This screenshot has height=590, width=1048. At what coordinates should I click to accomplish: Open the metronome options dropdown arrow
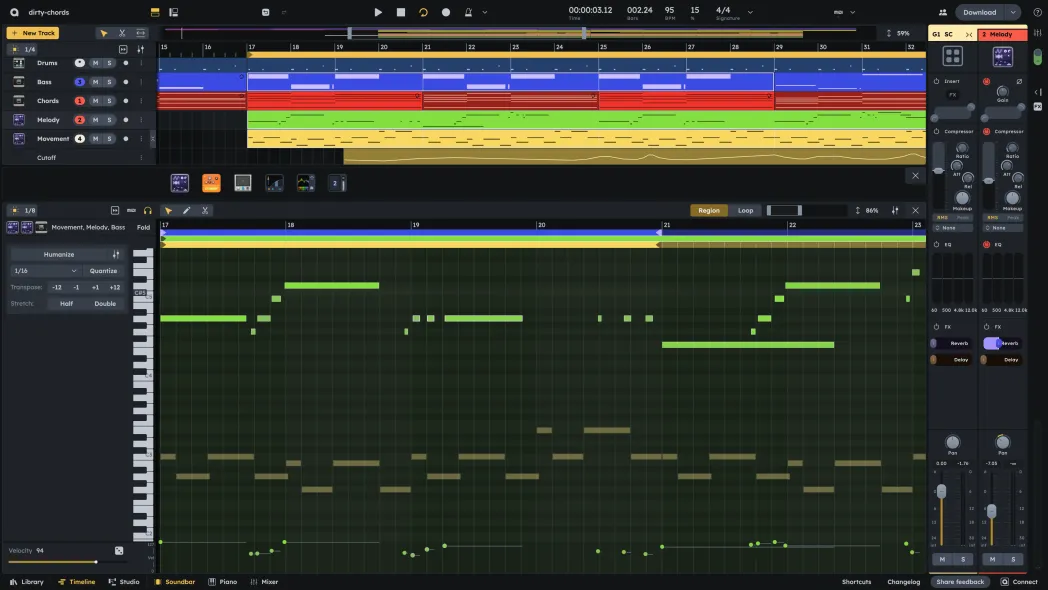[x=485, y=12]
